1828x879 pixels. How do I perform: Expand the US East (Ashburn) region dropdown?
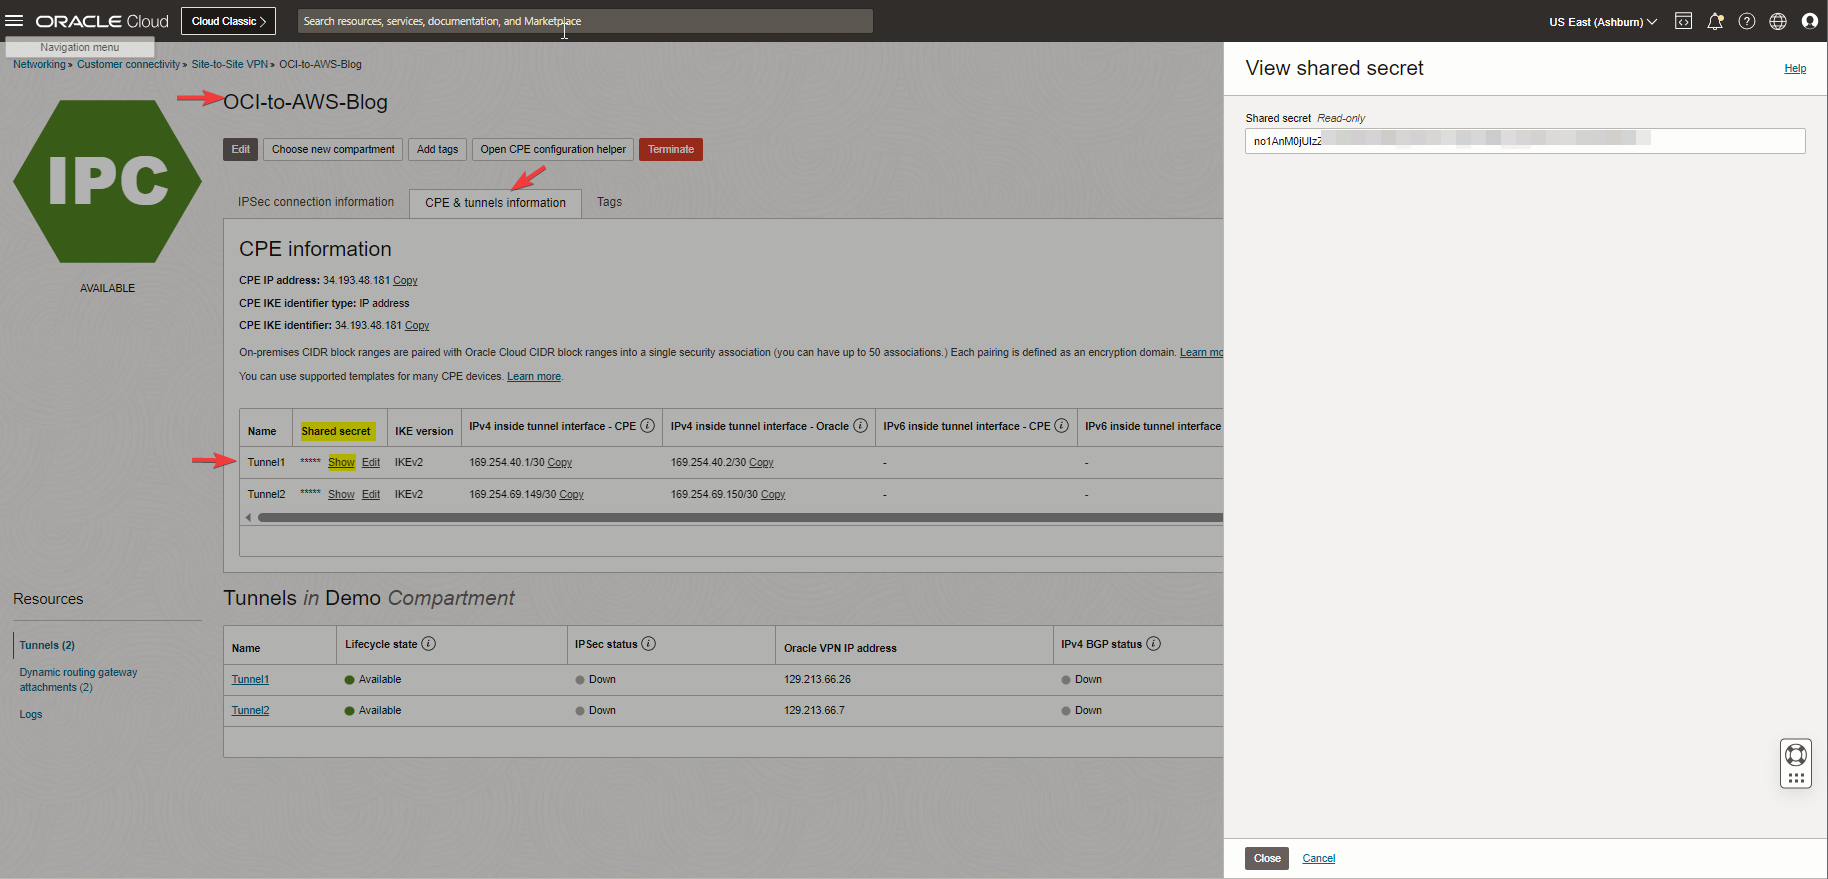(1603, 22)
